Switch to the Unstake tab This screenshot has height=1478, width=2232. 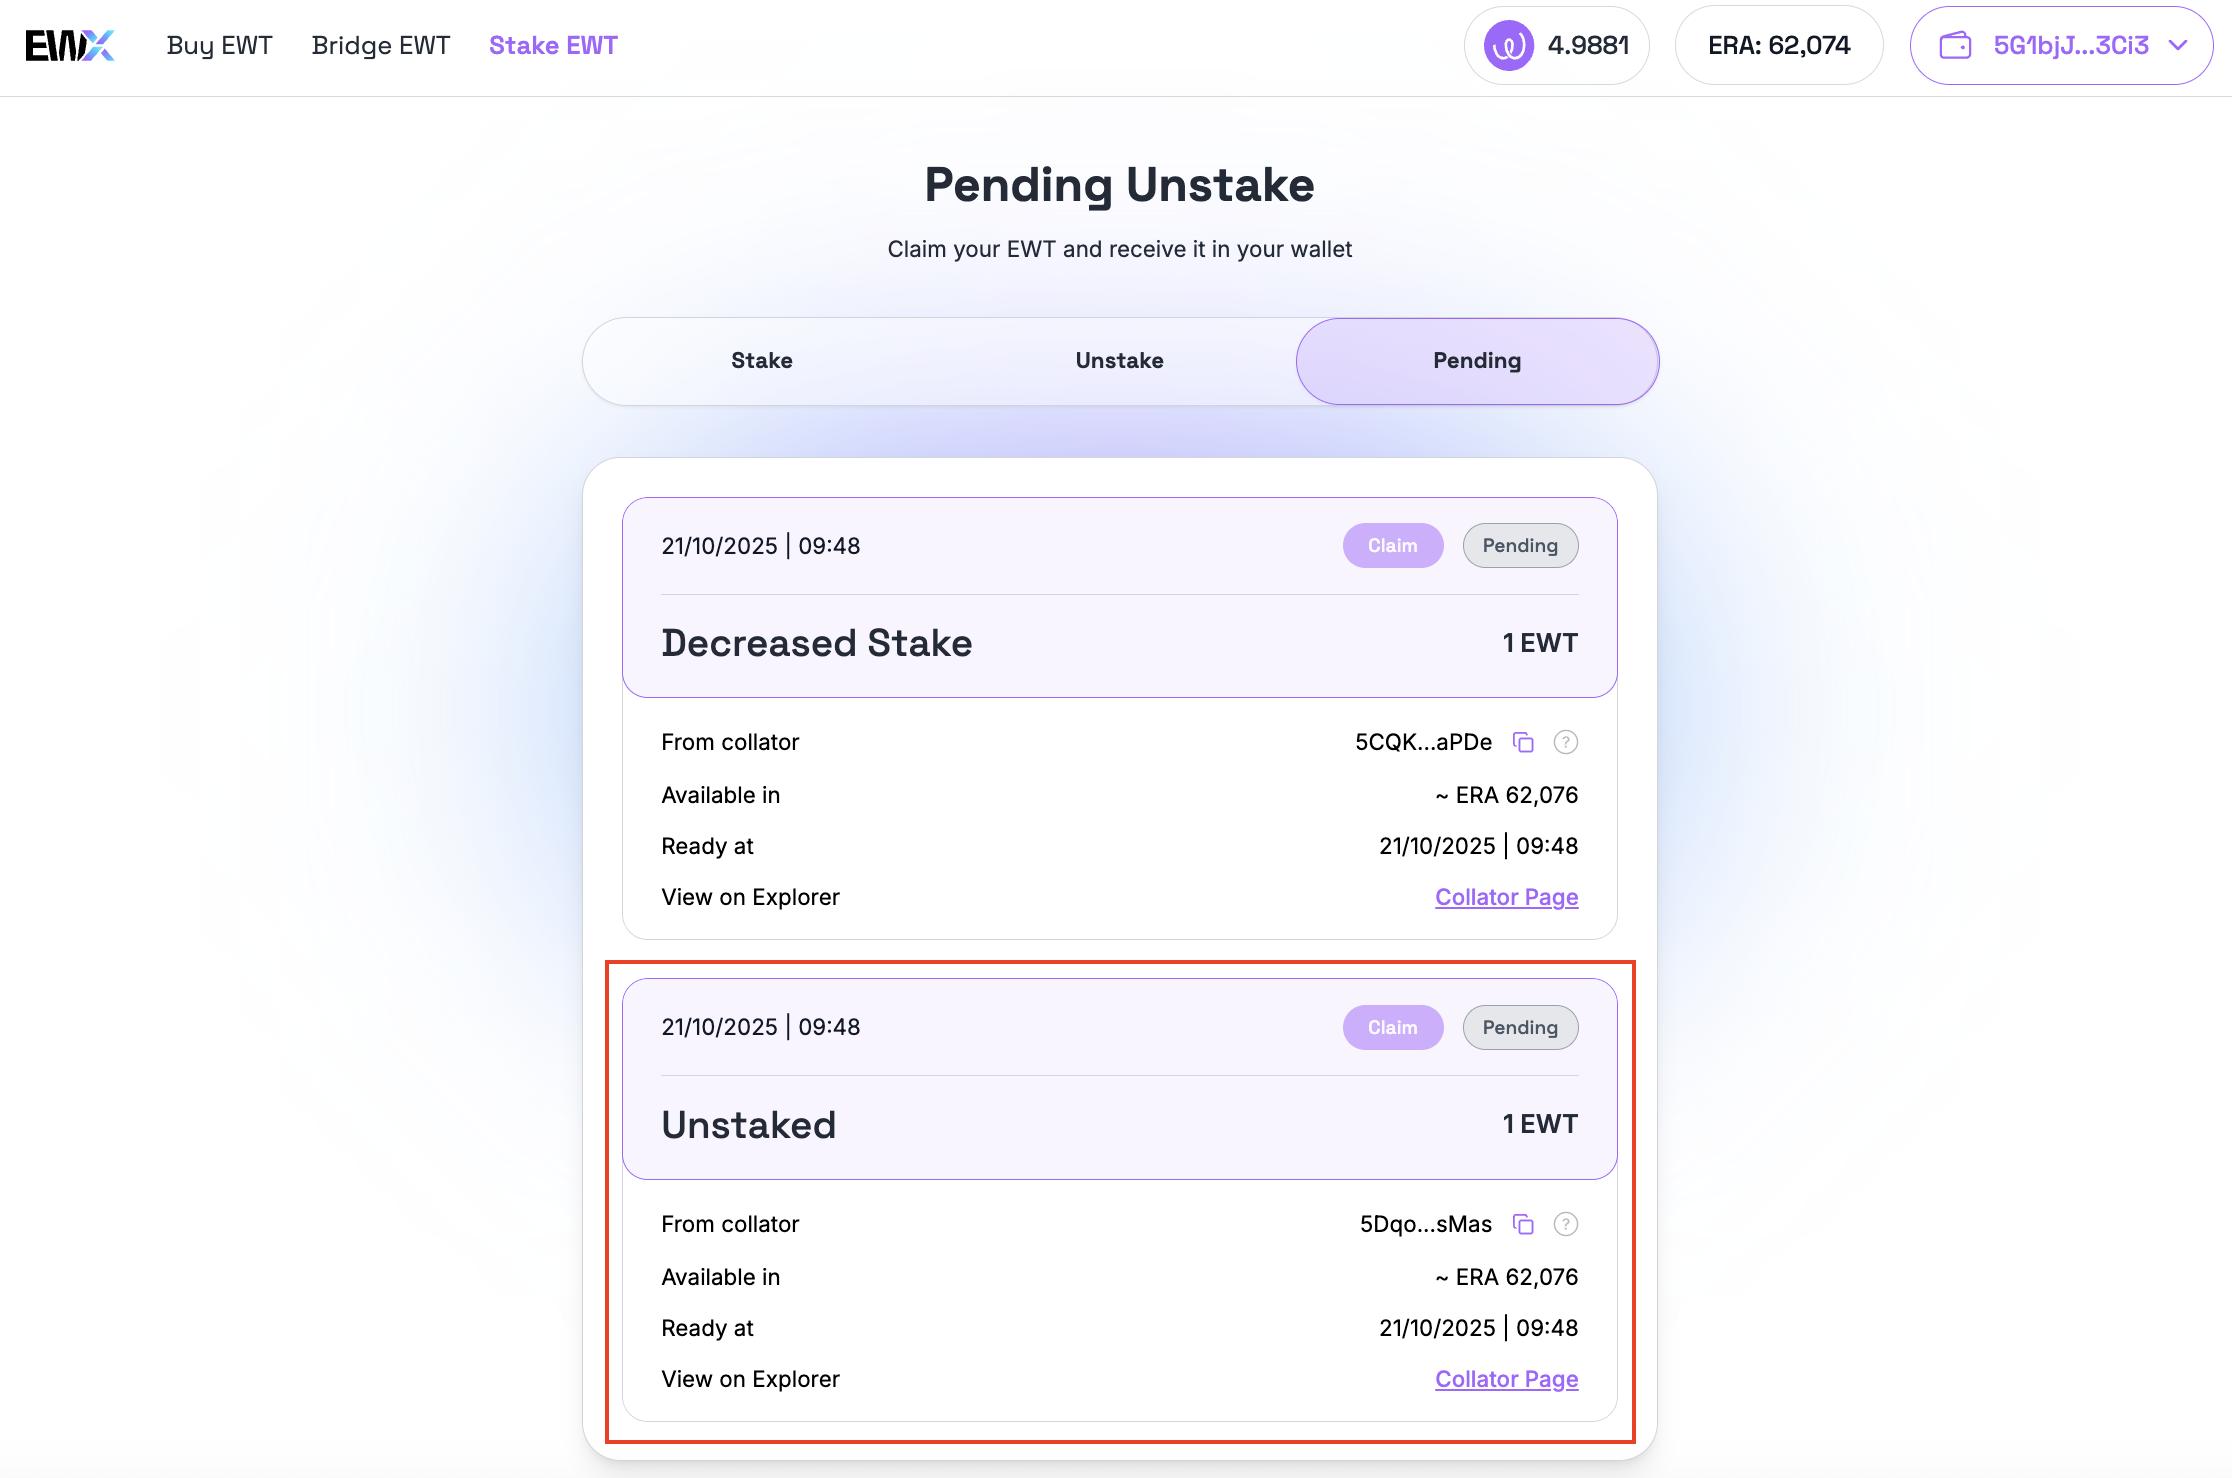pos(1119,361)
